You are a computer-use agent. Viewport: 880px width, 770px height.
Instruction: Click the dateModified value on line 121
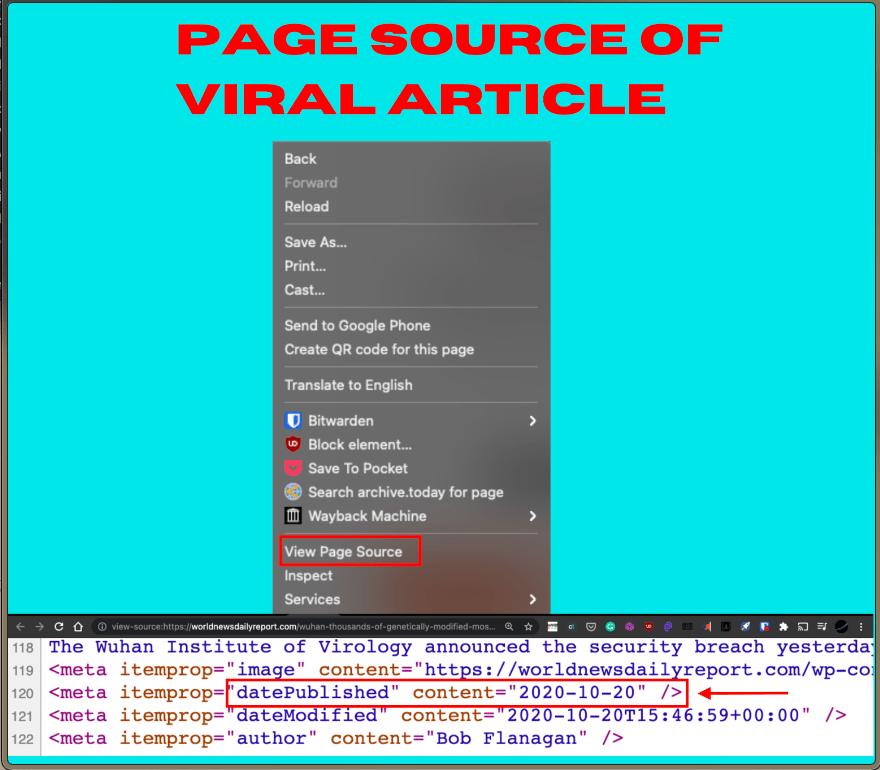[653, 716]
